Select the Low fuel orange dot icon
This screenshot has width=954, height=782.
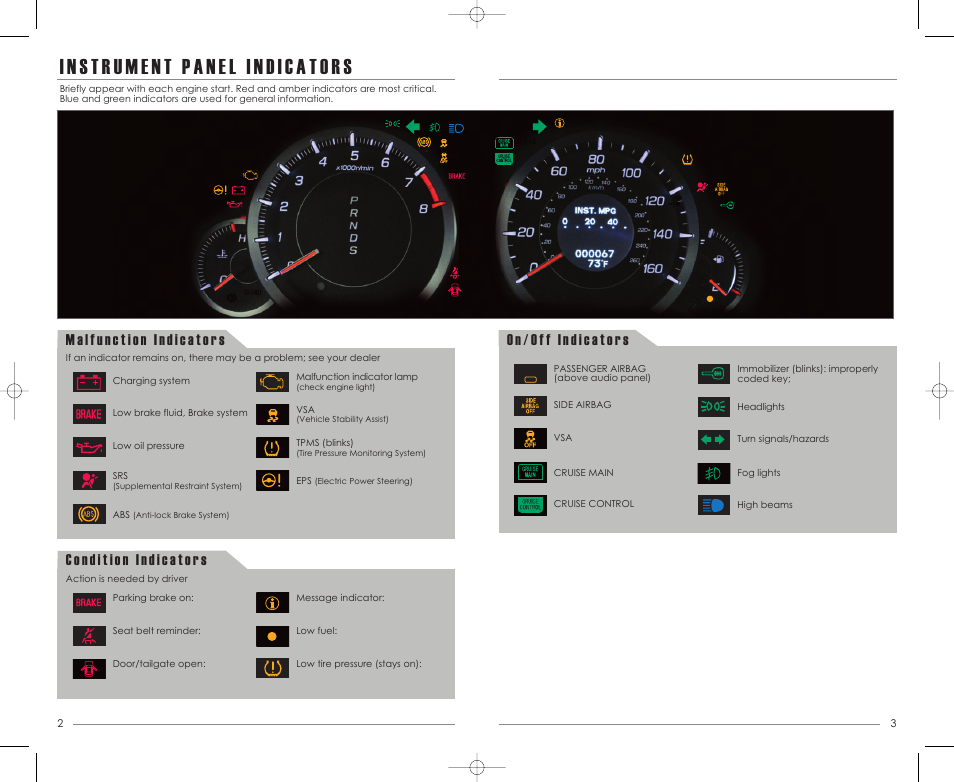[272, 636]
